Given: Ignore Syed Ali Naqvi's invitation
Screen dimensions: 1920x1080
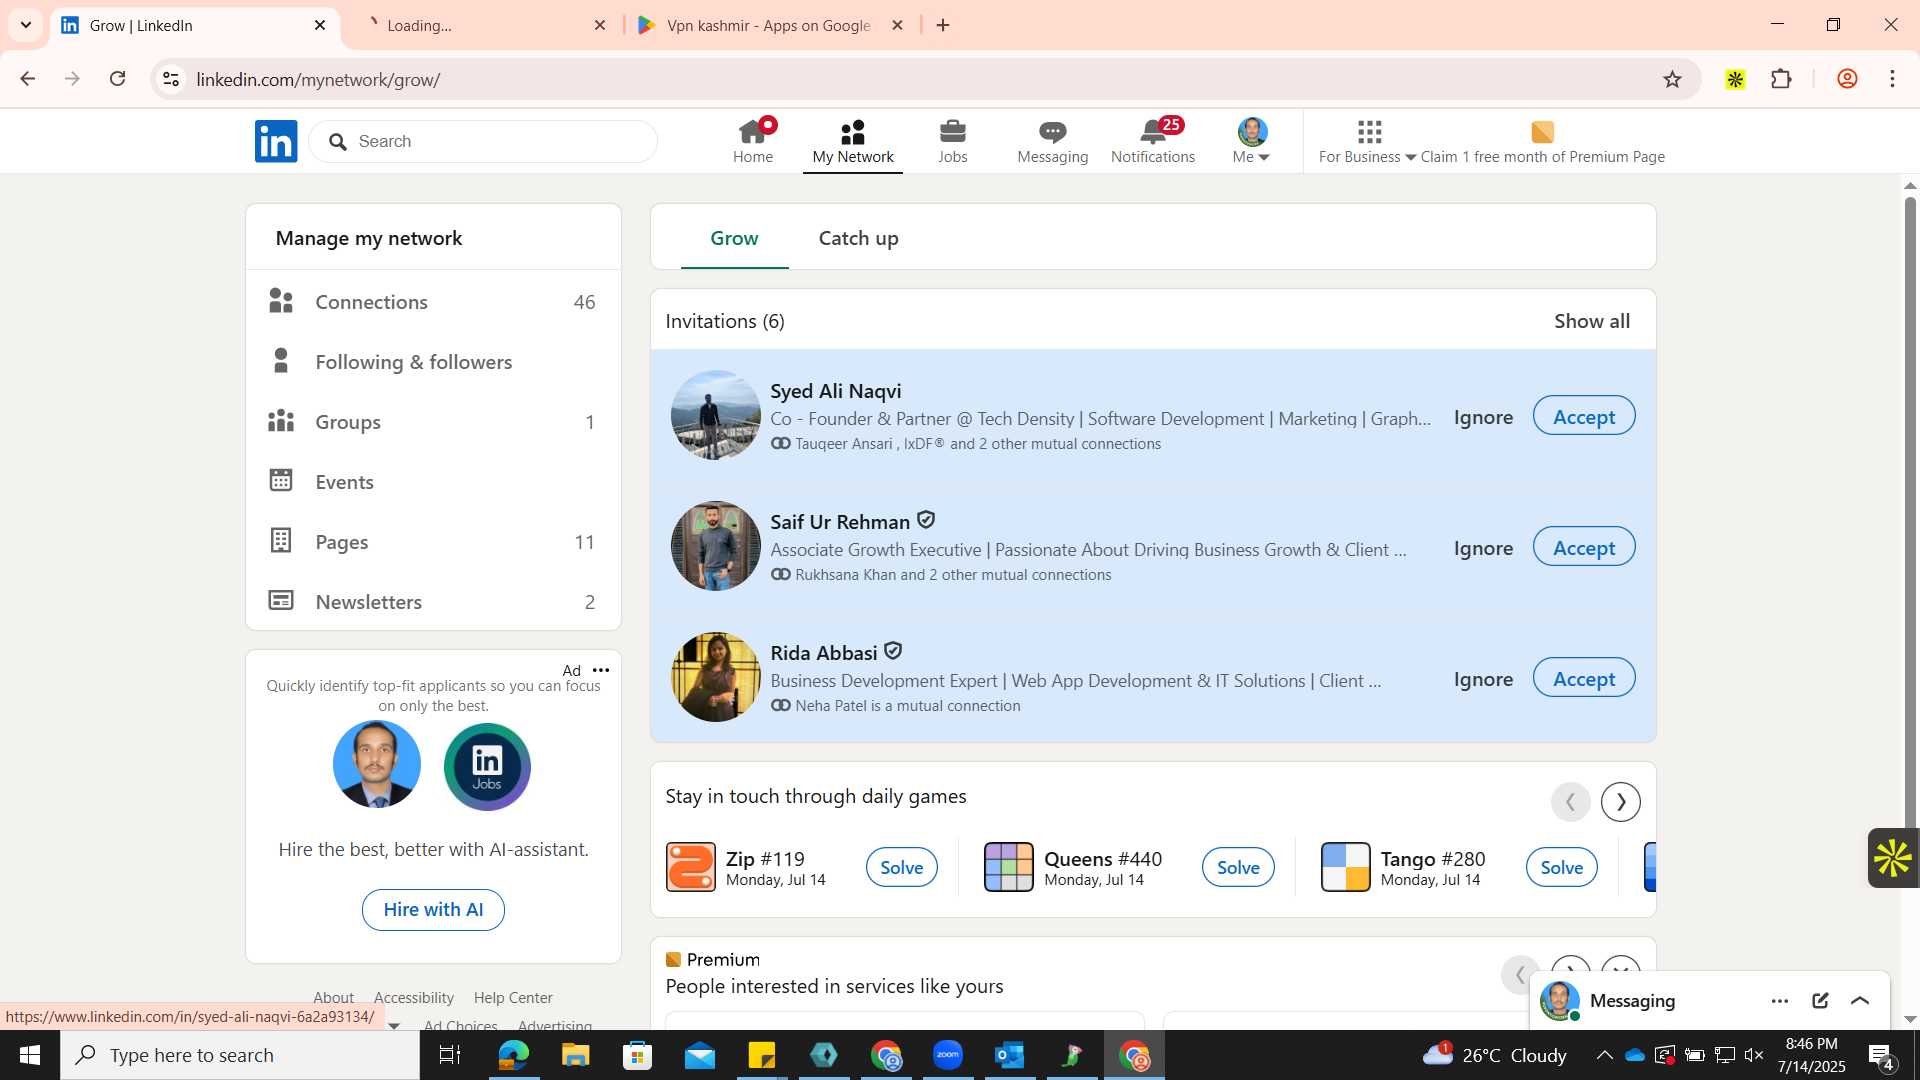Looking at the screenshot, I should pos(1483,417).
